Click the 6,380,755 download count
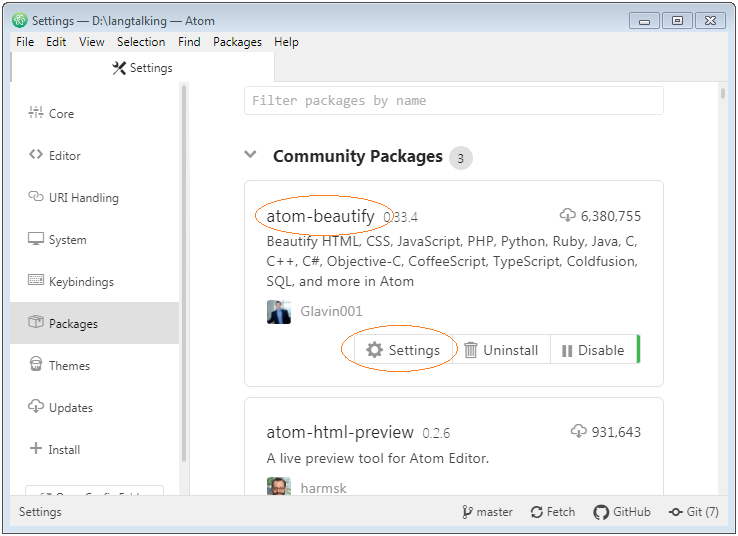Viewport: 738px width, 536px height. click(x=610, y=216)
